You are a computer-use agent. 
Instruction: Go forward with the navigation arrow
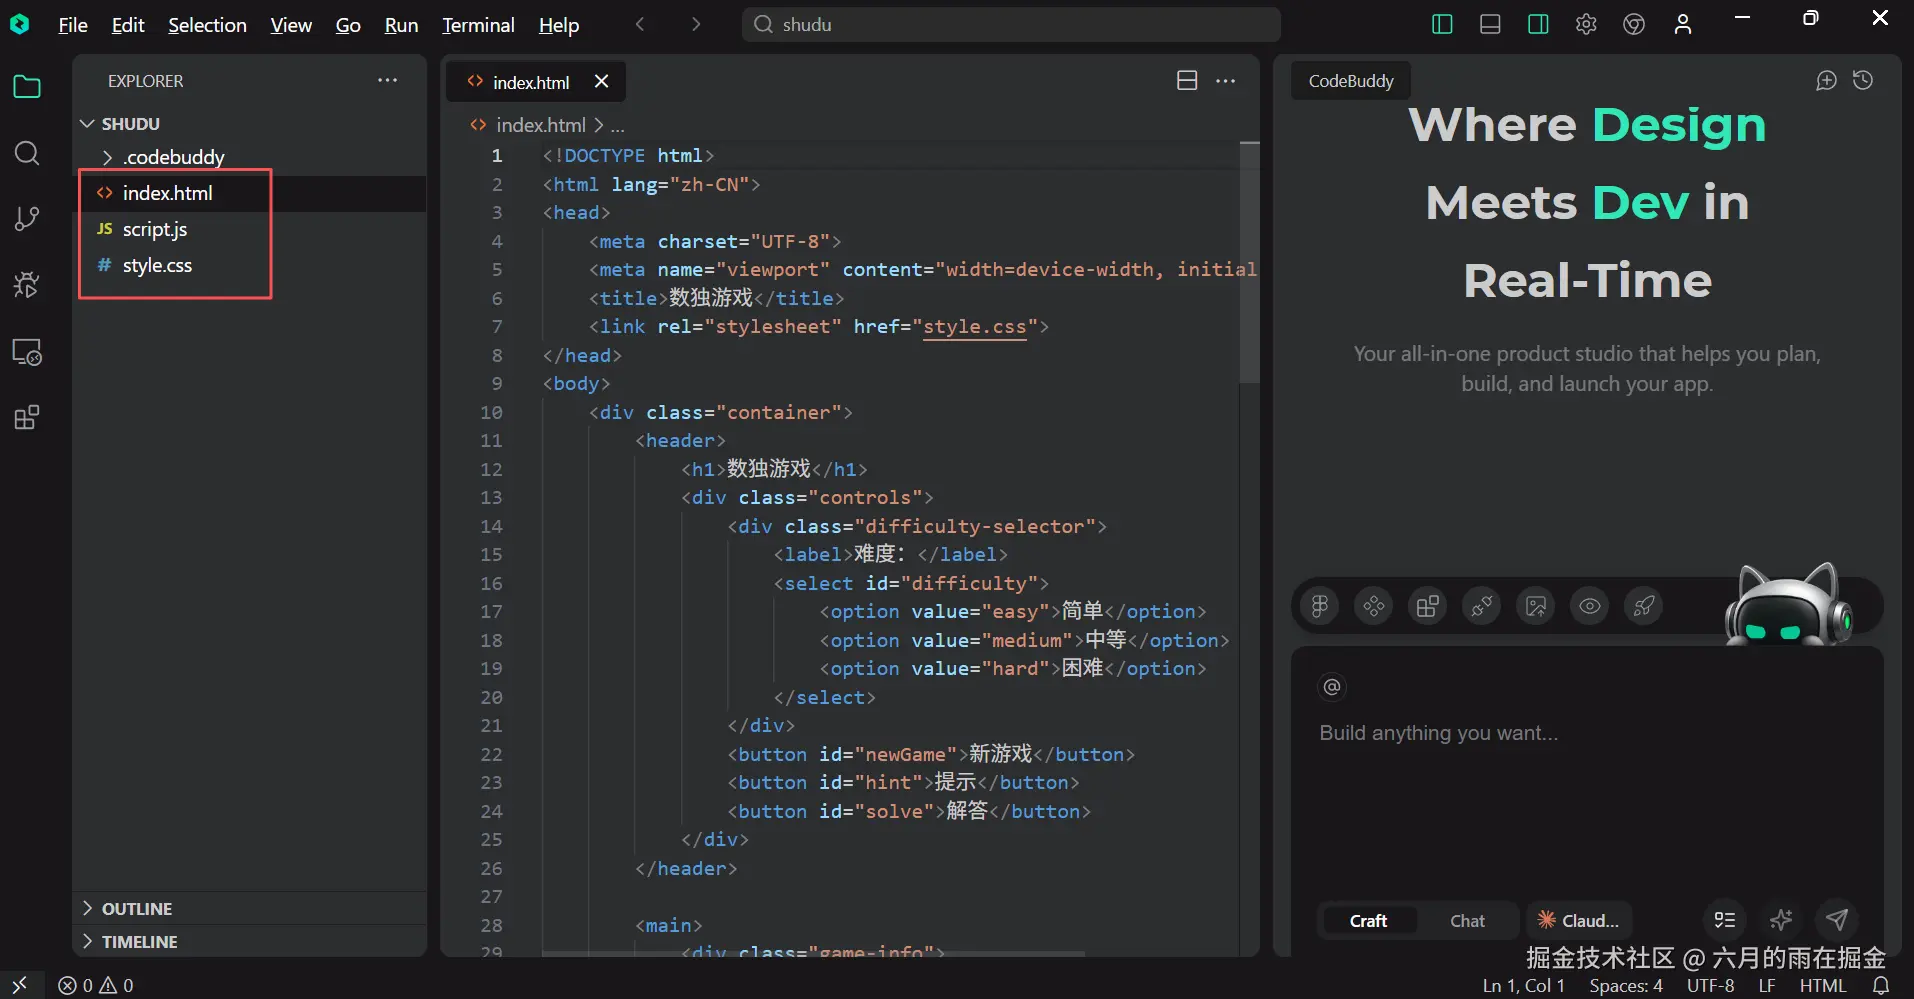tap(696, 24)
